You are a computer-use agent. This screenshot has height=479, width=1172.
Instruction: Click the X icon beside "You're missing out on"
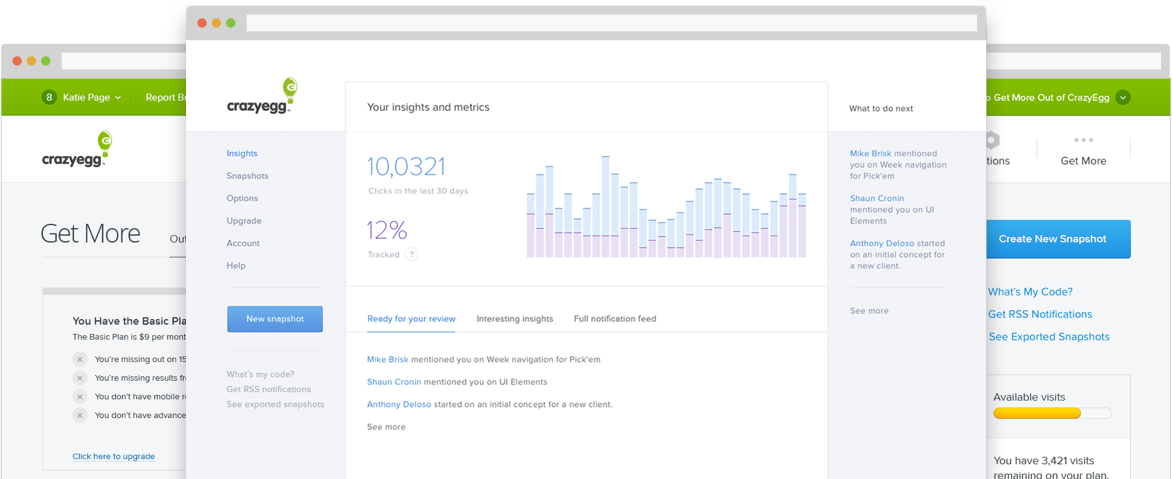80,359
